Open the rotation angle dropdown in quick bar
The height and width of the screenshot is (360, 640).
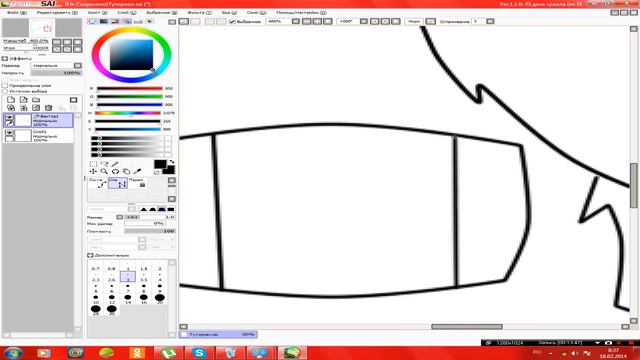pyautogui.click(x=364, y=21)
